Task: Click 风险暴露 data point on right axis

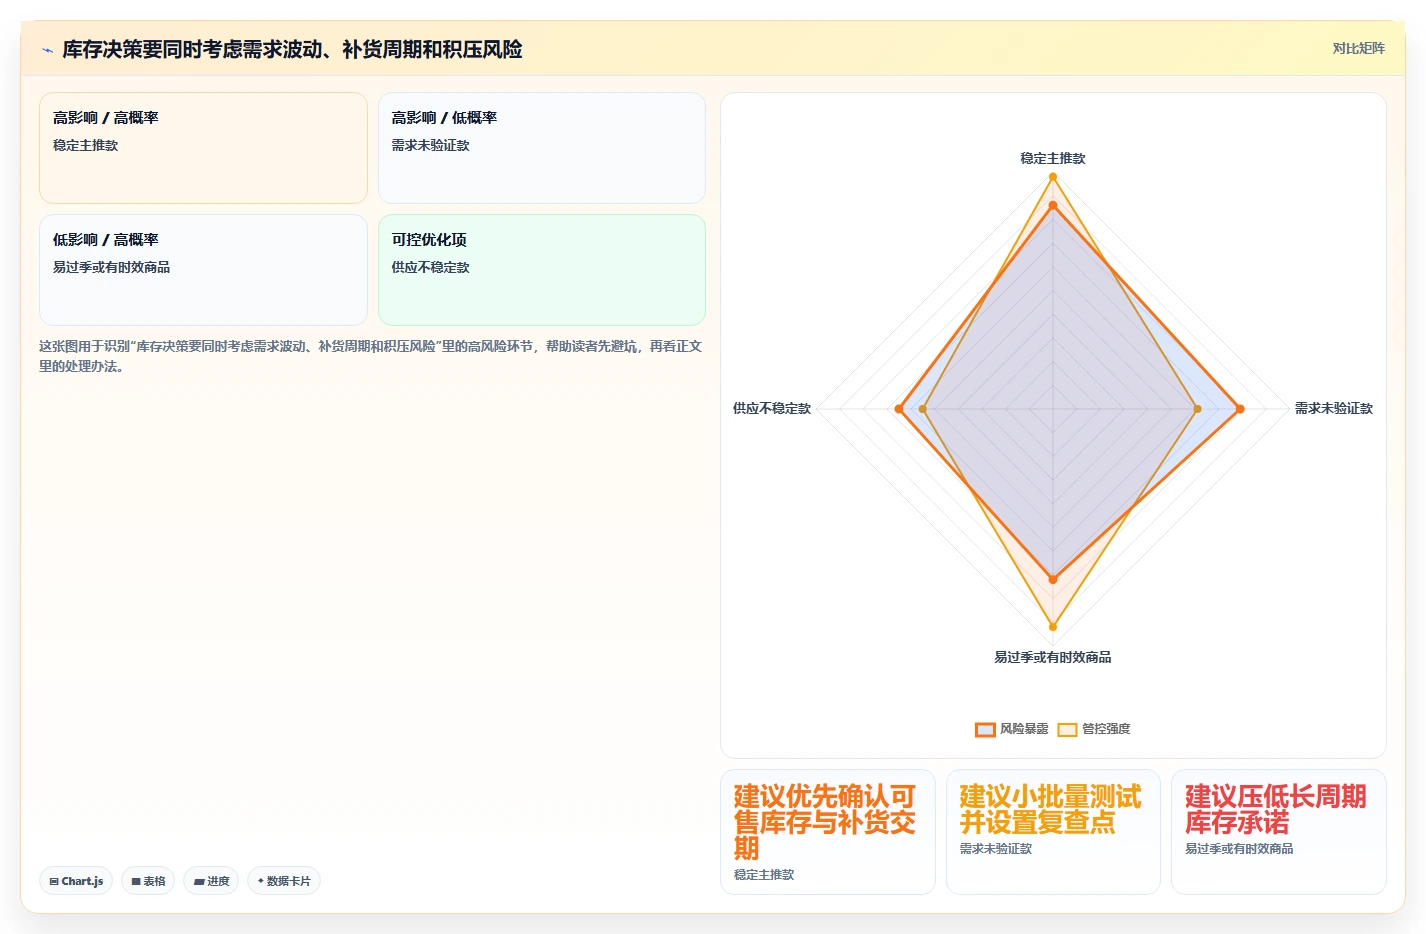Action: [1240, 409]
